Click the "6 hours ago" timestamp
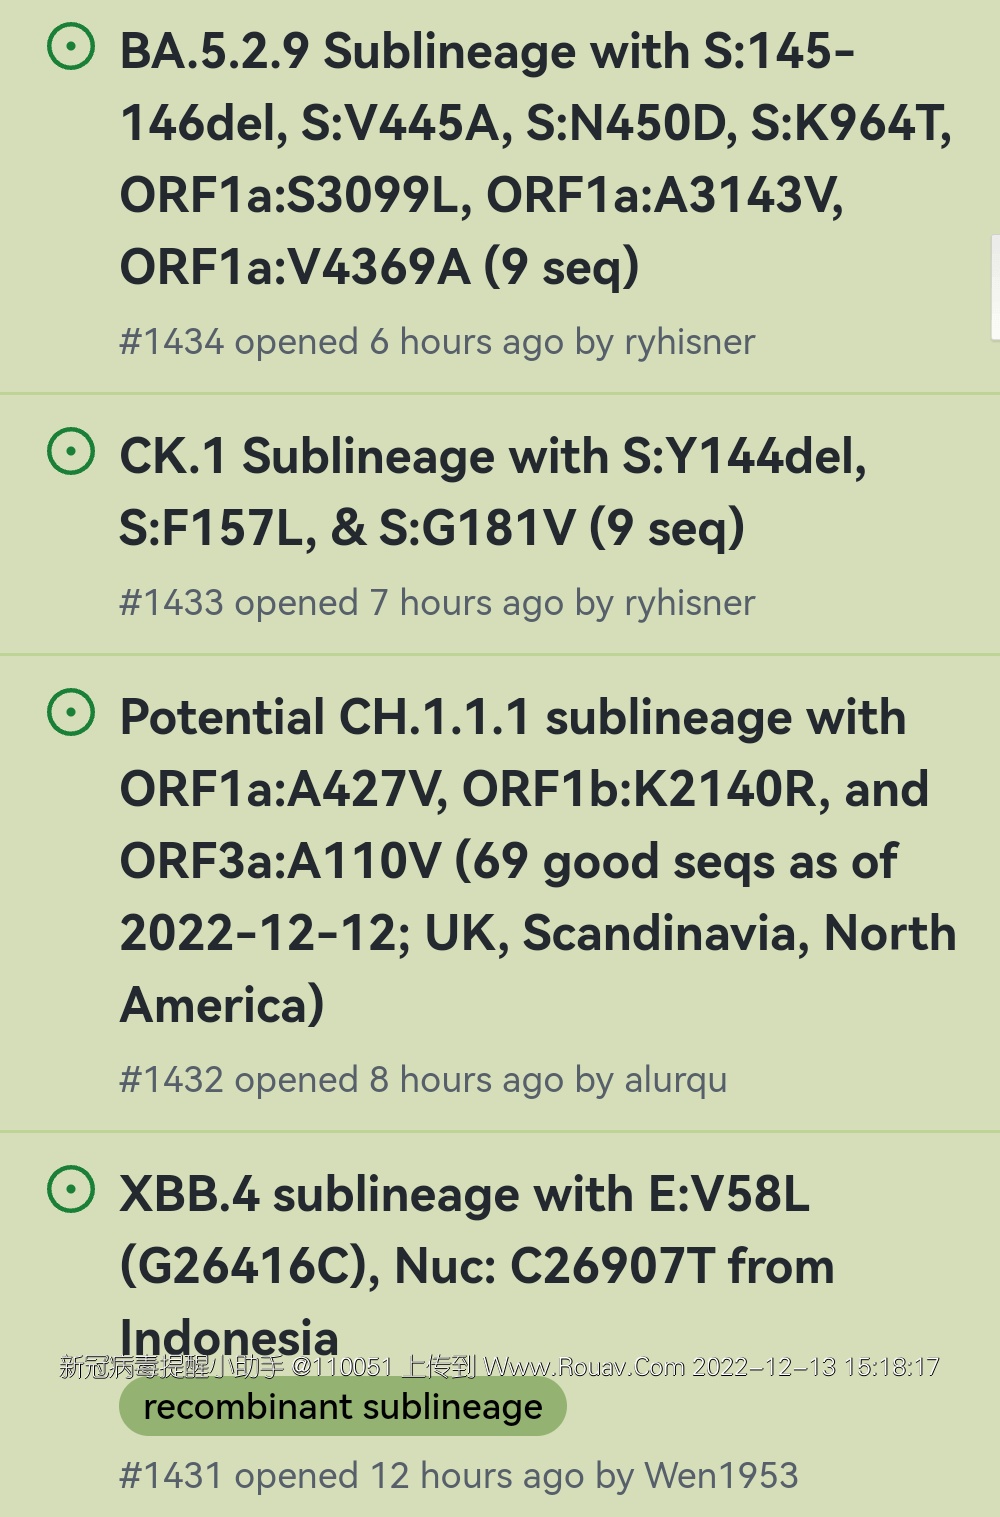The height and width of the screenshot is (1517, 1000). [467, 342]
